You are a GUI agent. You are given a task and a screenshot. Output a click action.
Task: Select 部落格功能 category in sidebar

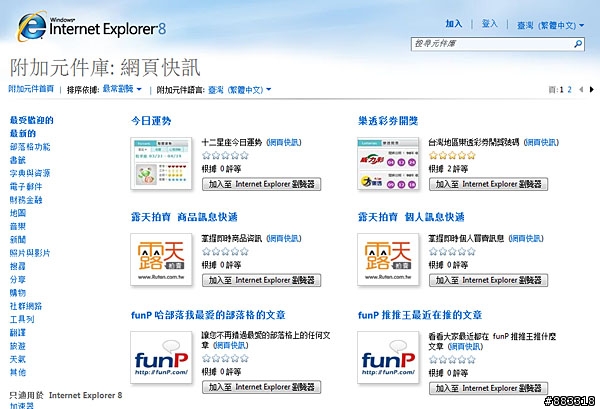pos(30,147)
